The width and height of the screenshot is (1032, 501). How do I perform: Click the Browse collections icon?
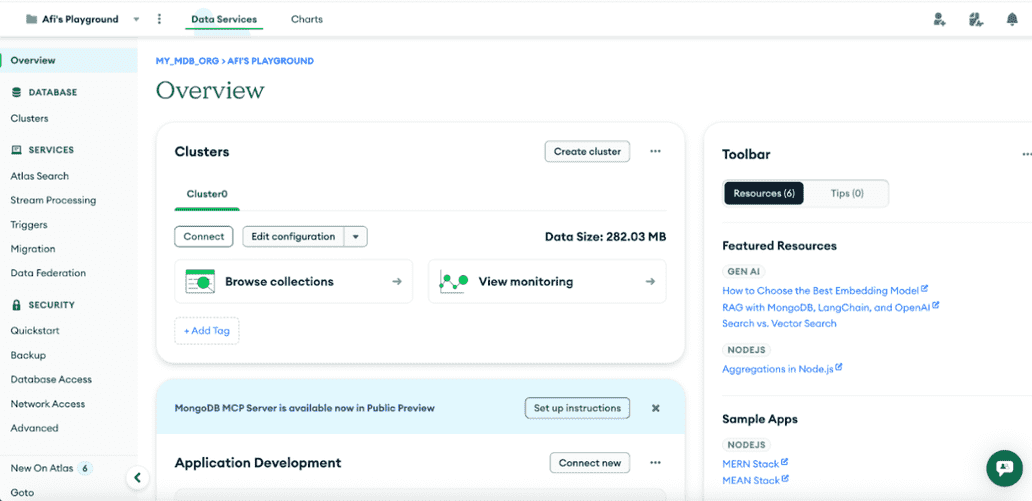pos(200,282)
